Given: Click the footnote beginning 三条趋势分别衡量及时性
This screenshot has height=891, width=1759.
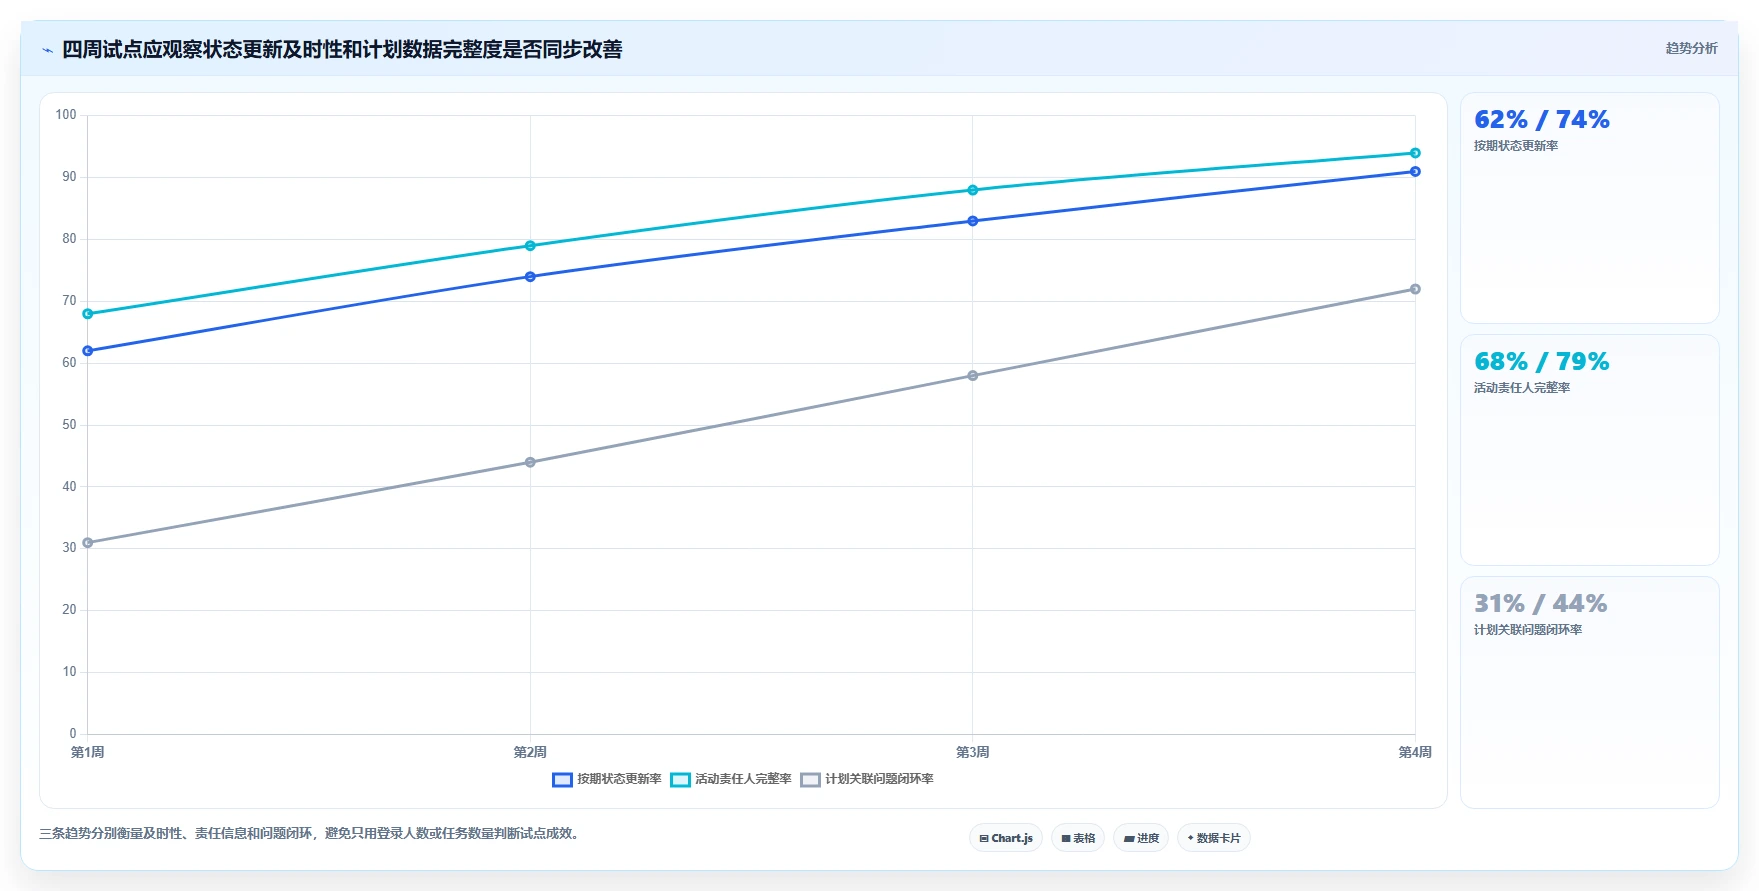Looking at the screenshot, I should point(311,833).
